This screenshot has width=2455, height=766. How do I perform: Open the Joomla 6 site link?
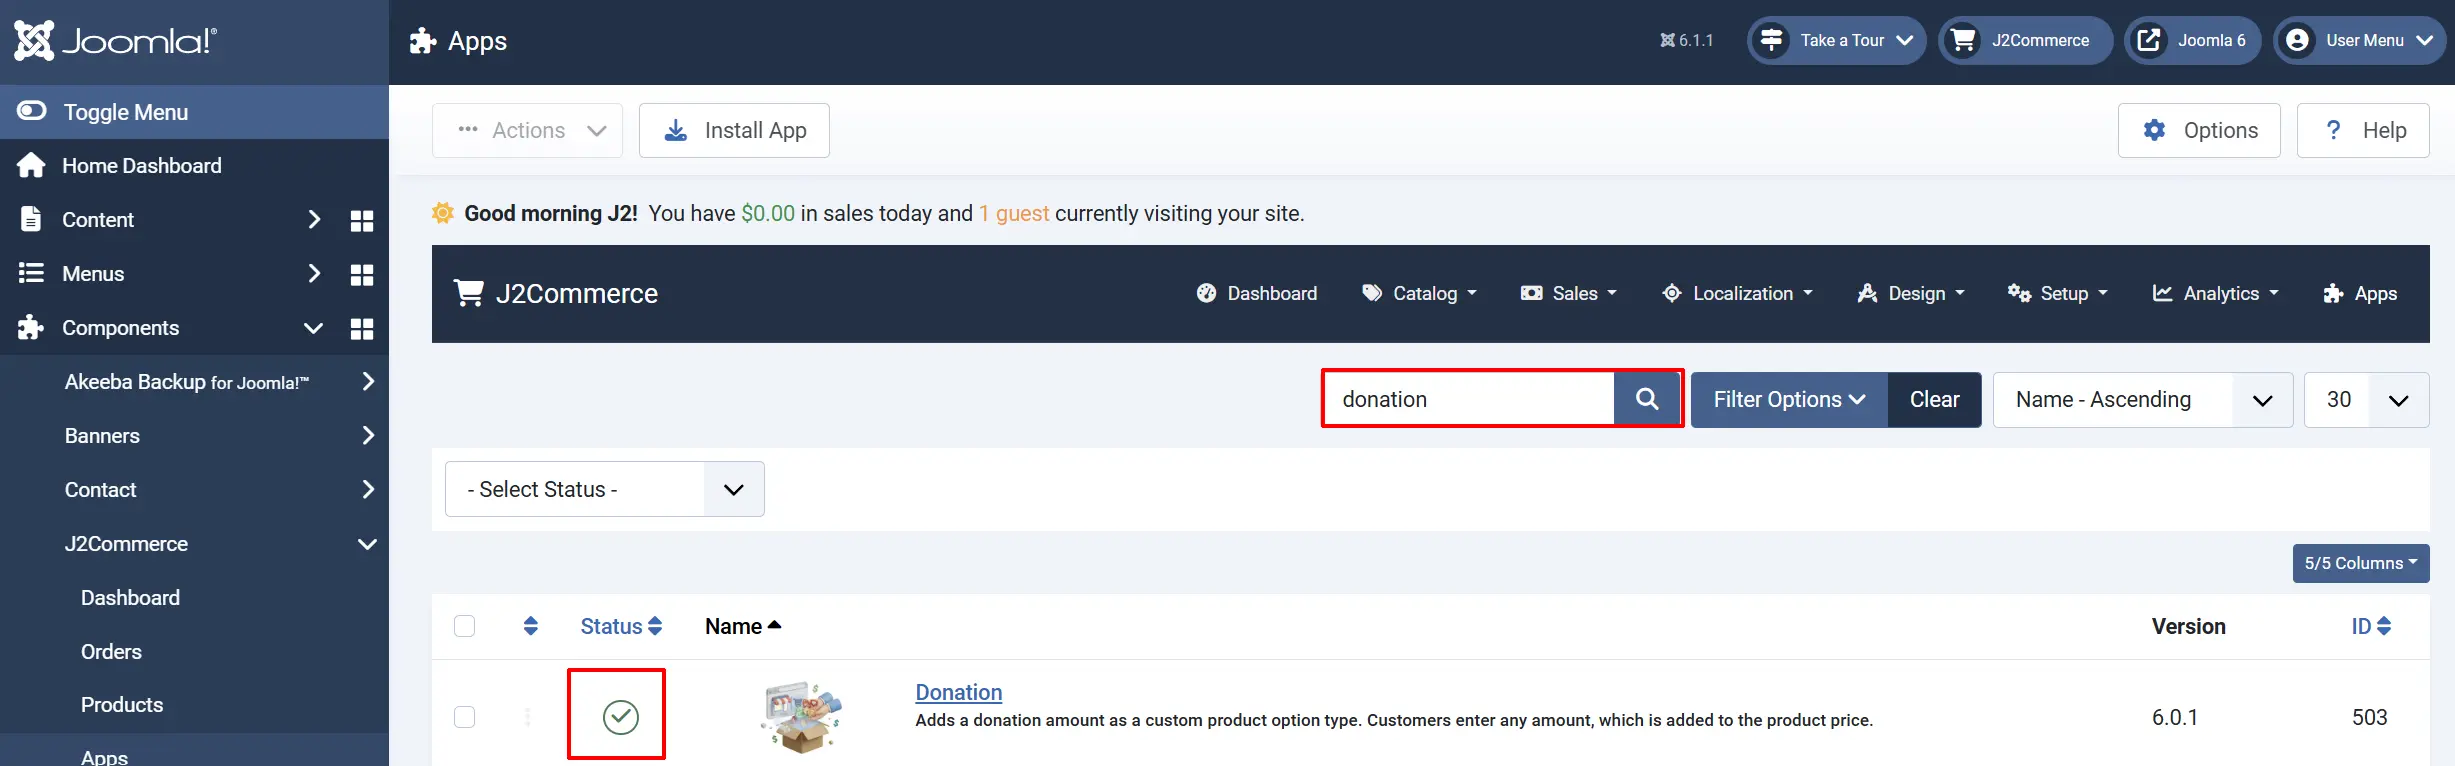tap(2193, 41)
